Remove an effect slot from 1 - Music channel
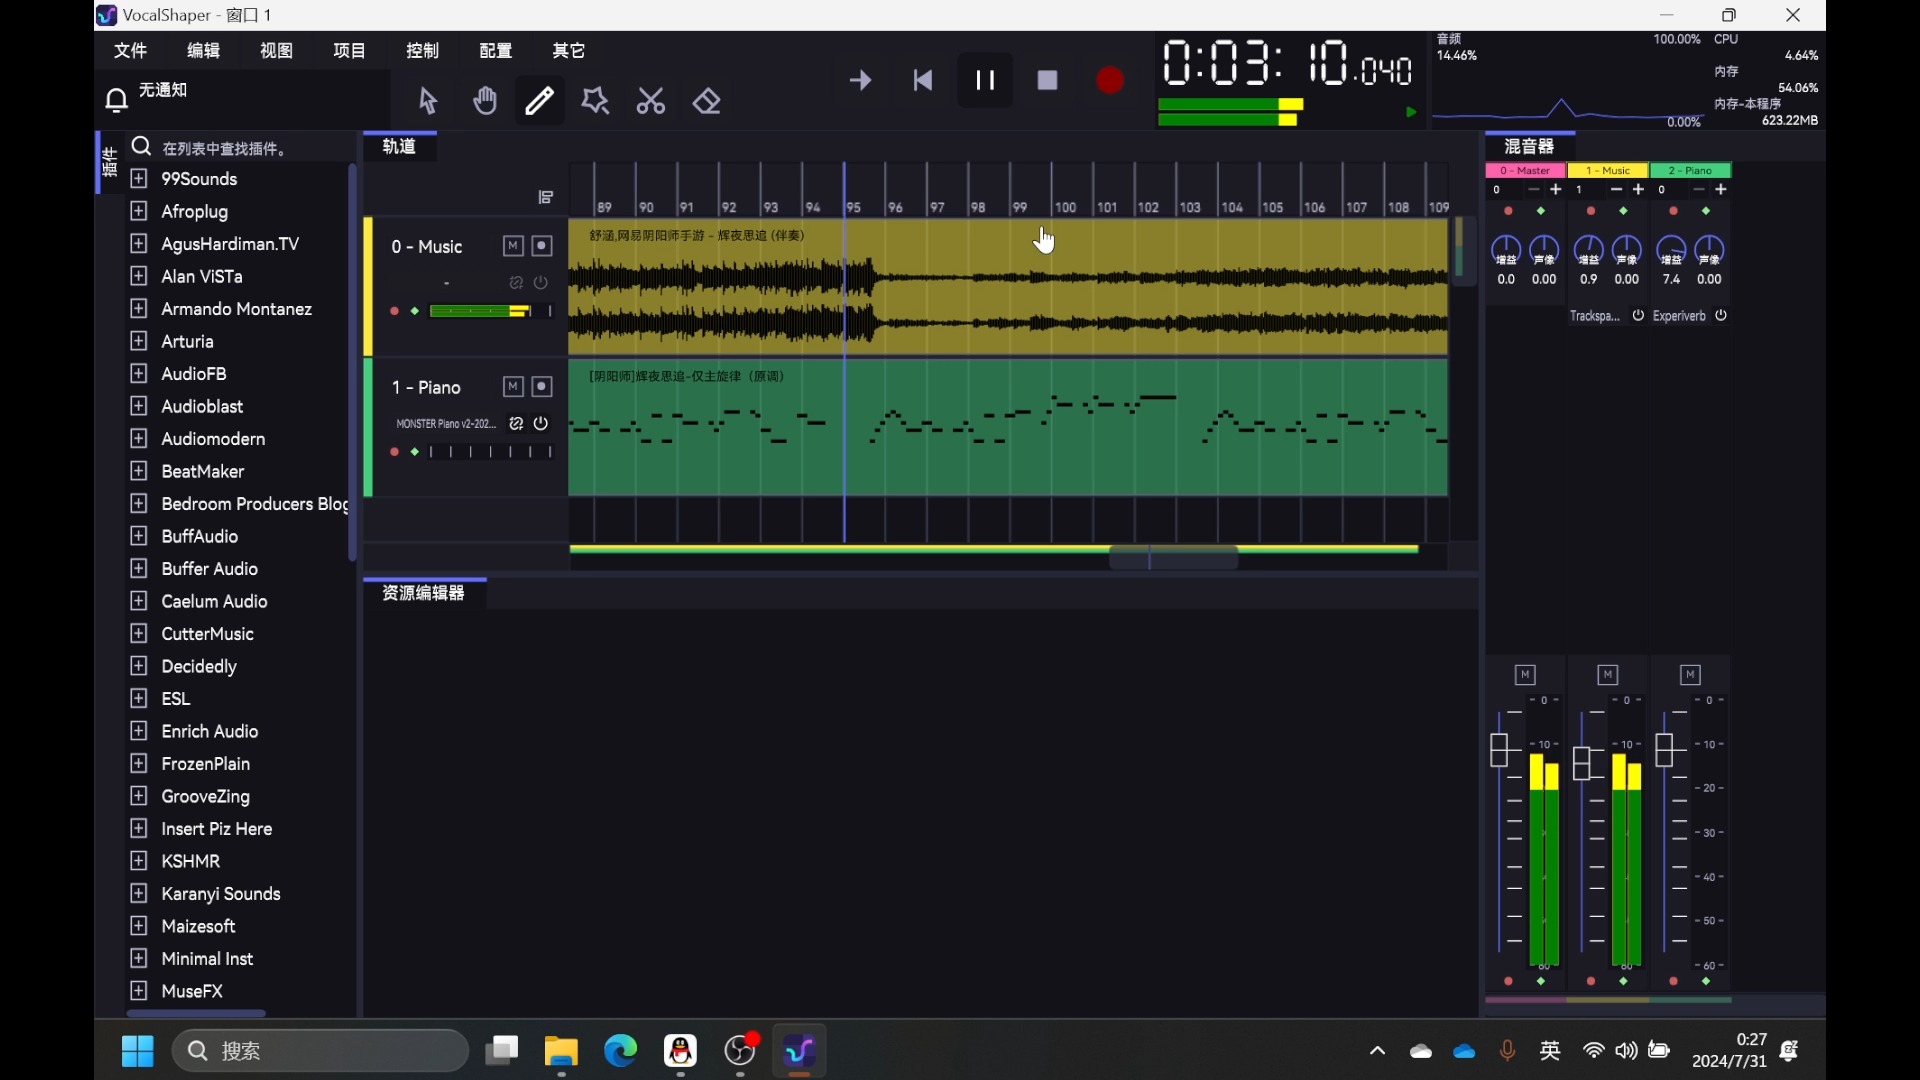Viewport: 1920px width, 1080px height. coord(1616,190)
